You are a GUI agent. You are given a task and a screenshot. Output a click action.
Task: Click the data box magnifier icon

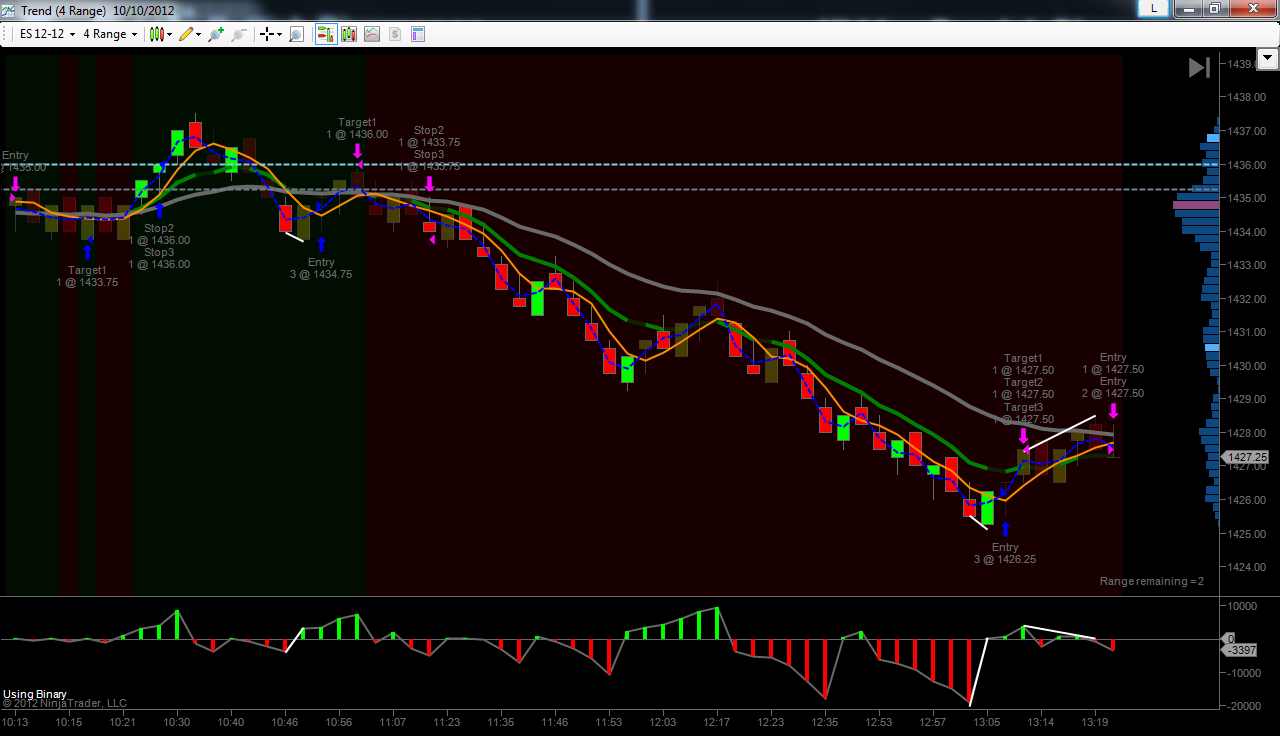pyautogui.click(x=296, y=34)
